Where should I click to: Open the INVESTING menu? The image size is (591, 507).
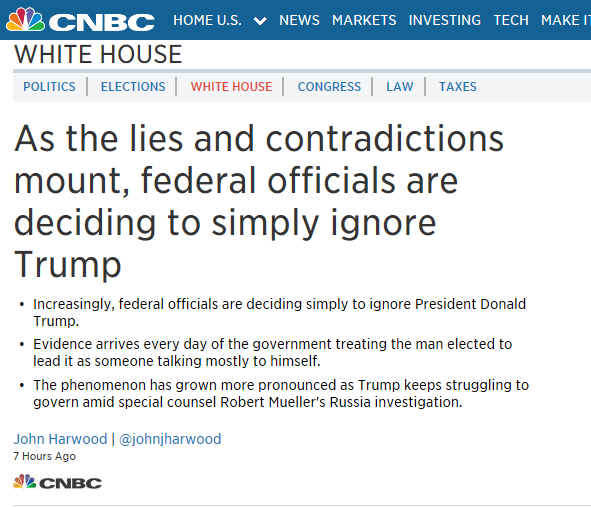coord(445,20)
